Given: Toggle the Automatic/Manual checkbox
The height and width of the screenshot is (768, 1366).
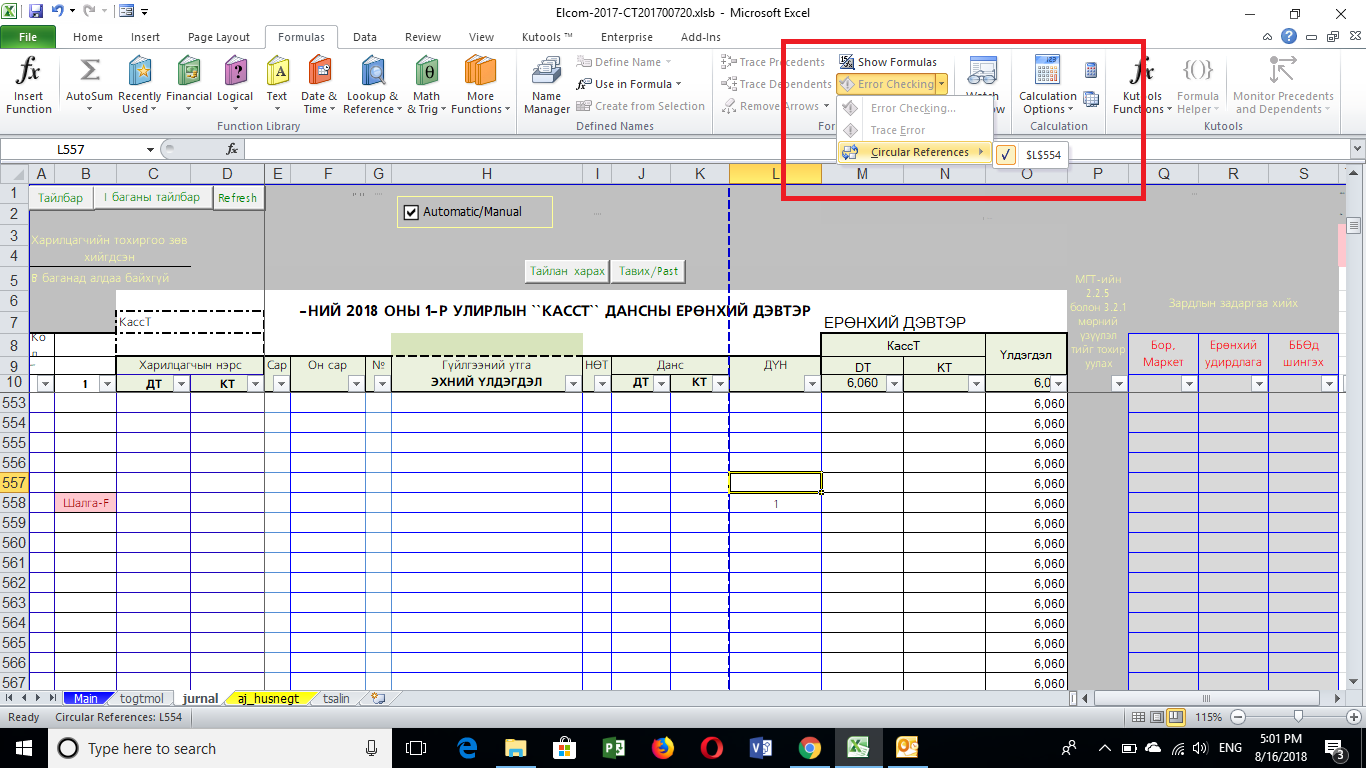Looking at the screenshot, I should coord(410,212).
